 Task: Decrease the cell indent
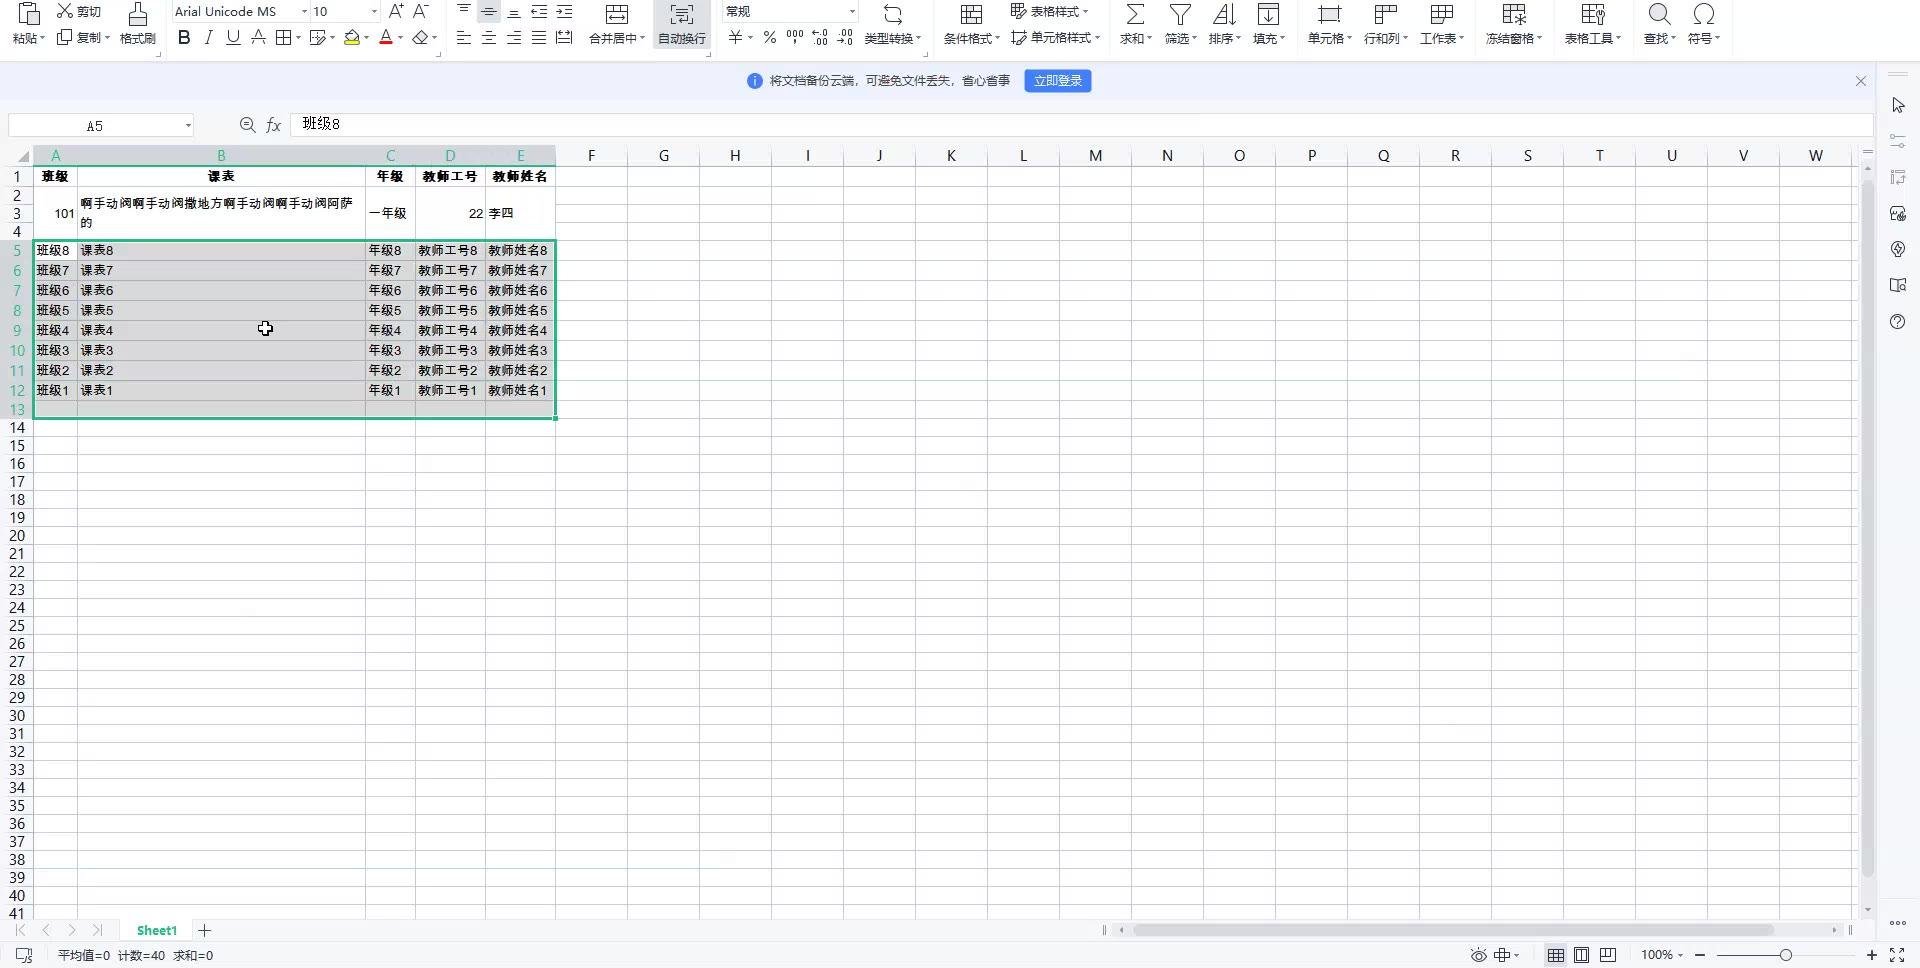(x=539, y=11)
